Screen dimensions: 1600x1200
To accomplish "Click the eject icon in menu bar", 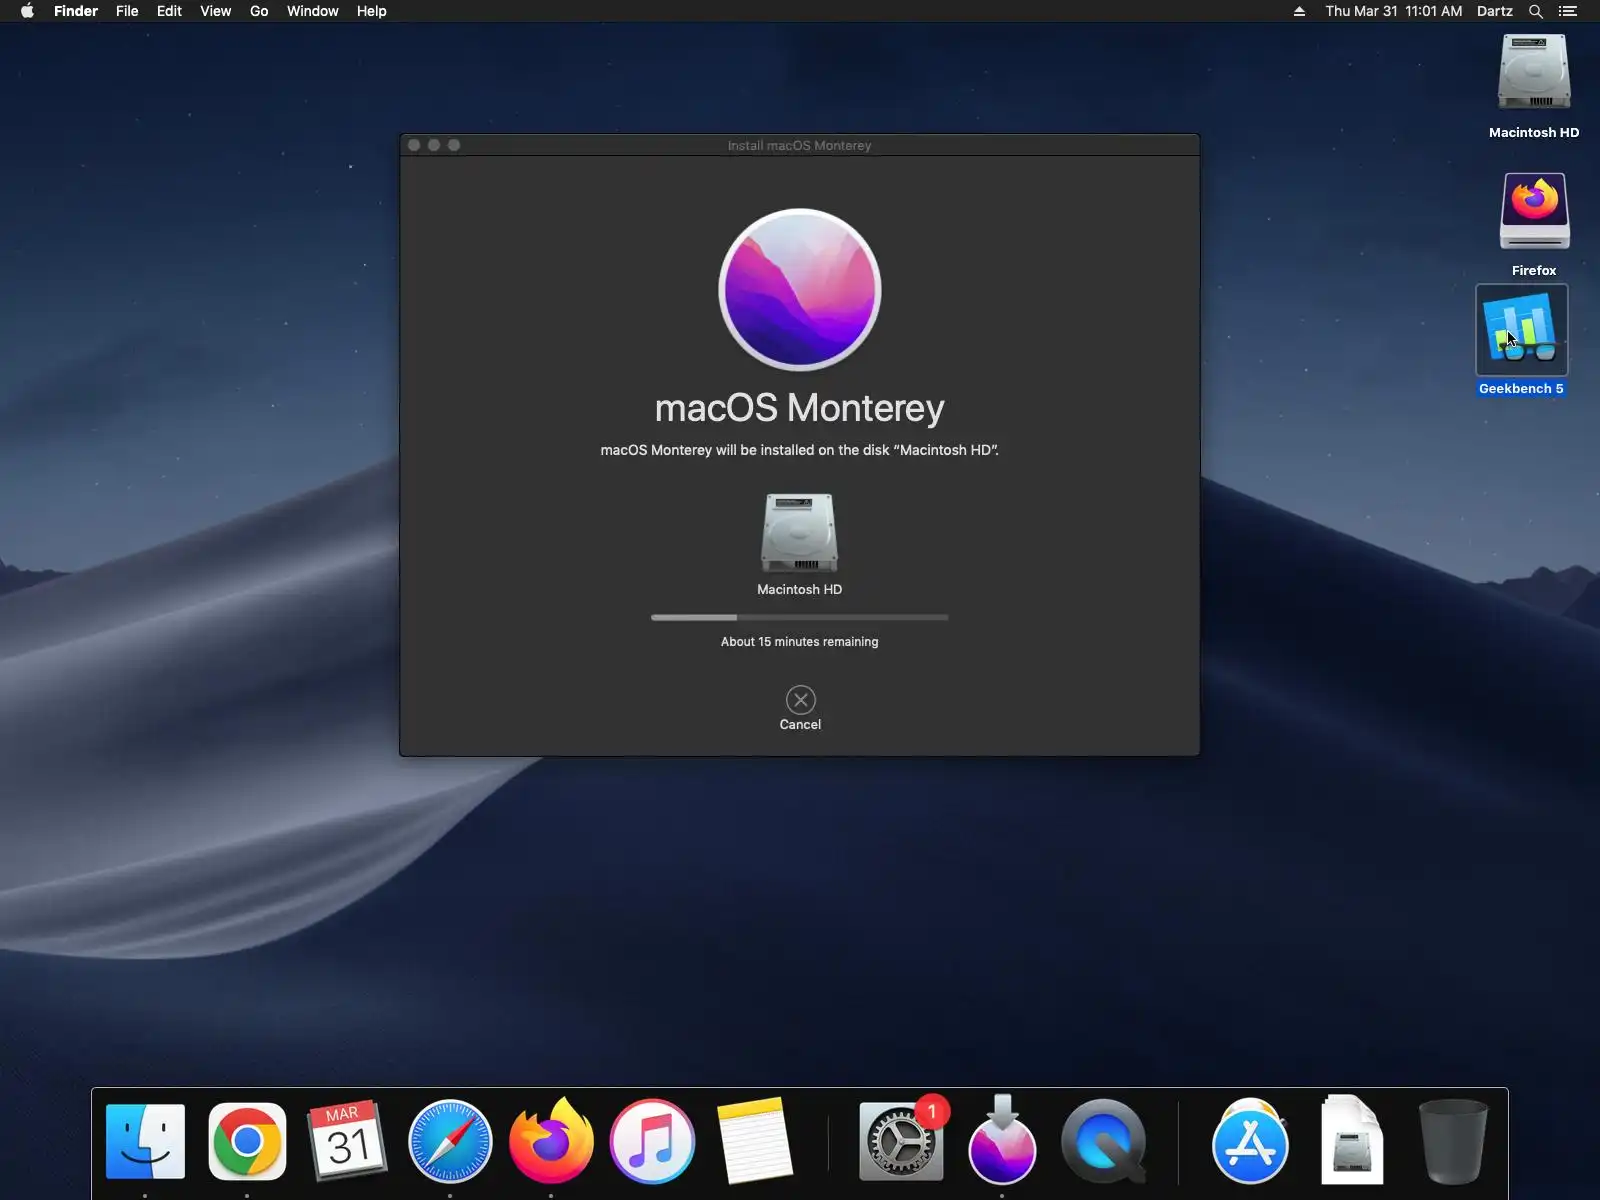I will pos(1299,11).
